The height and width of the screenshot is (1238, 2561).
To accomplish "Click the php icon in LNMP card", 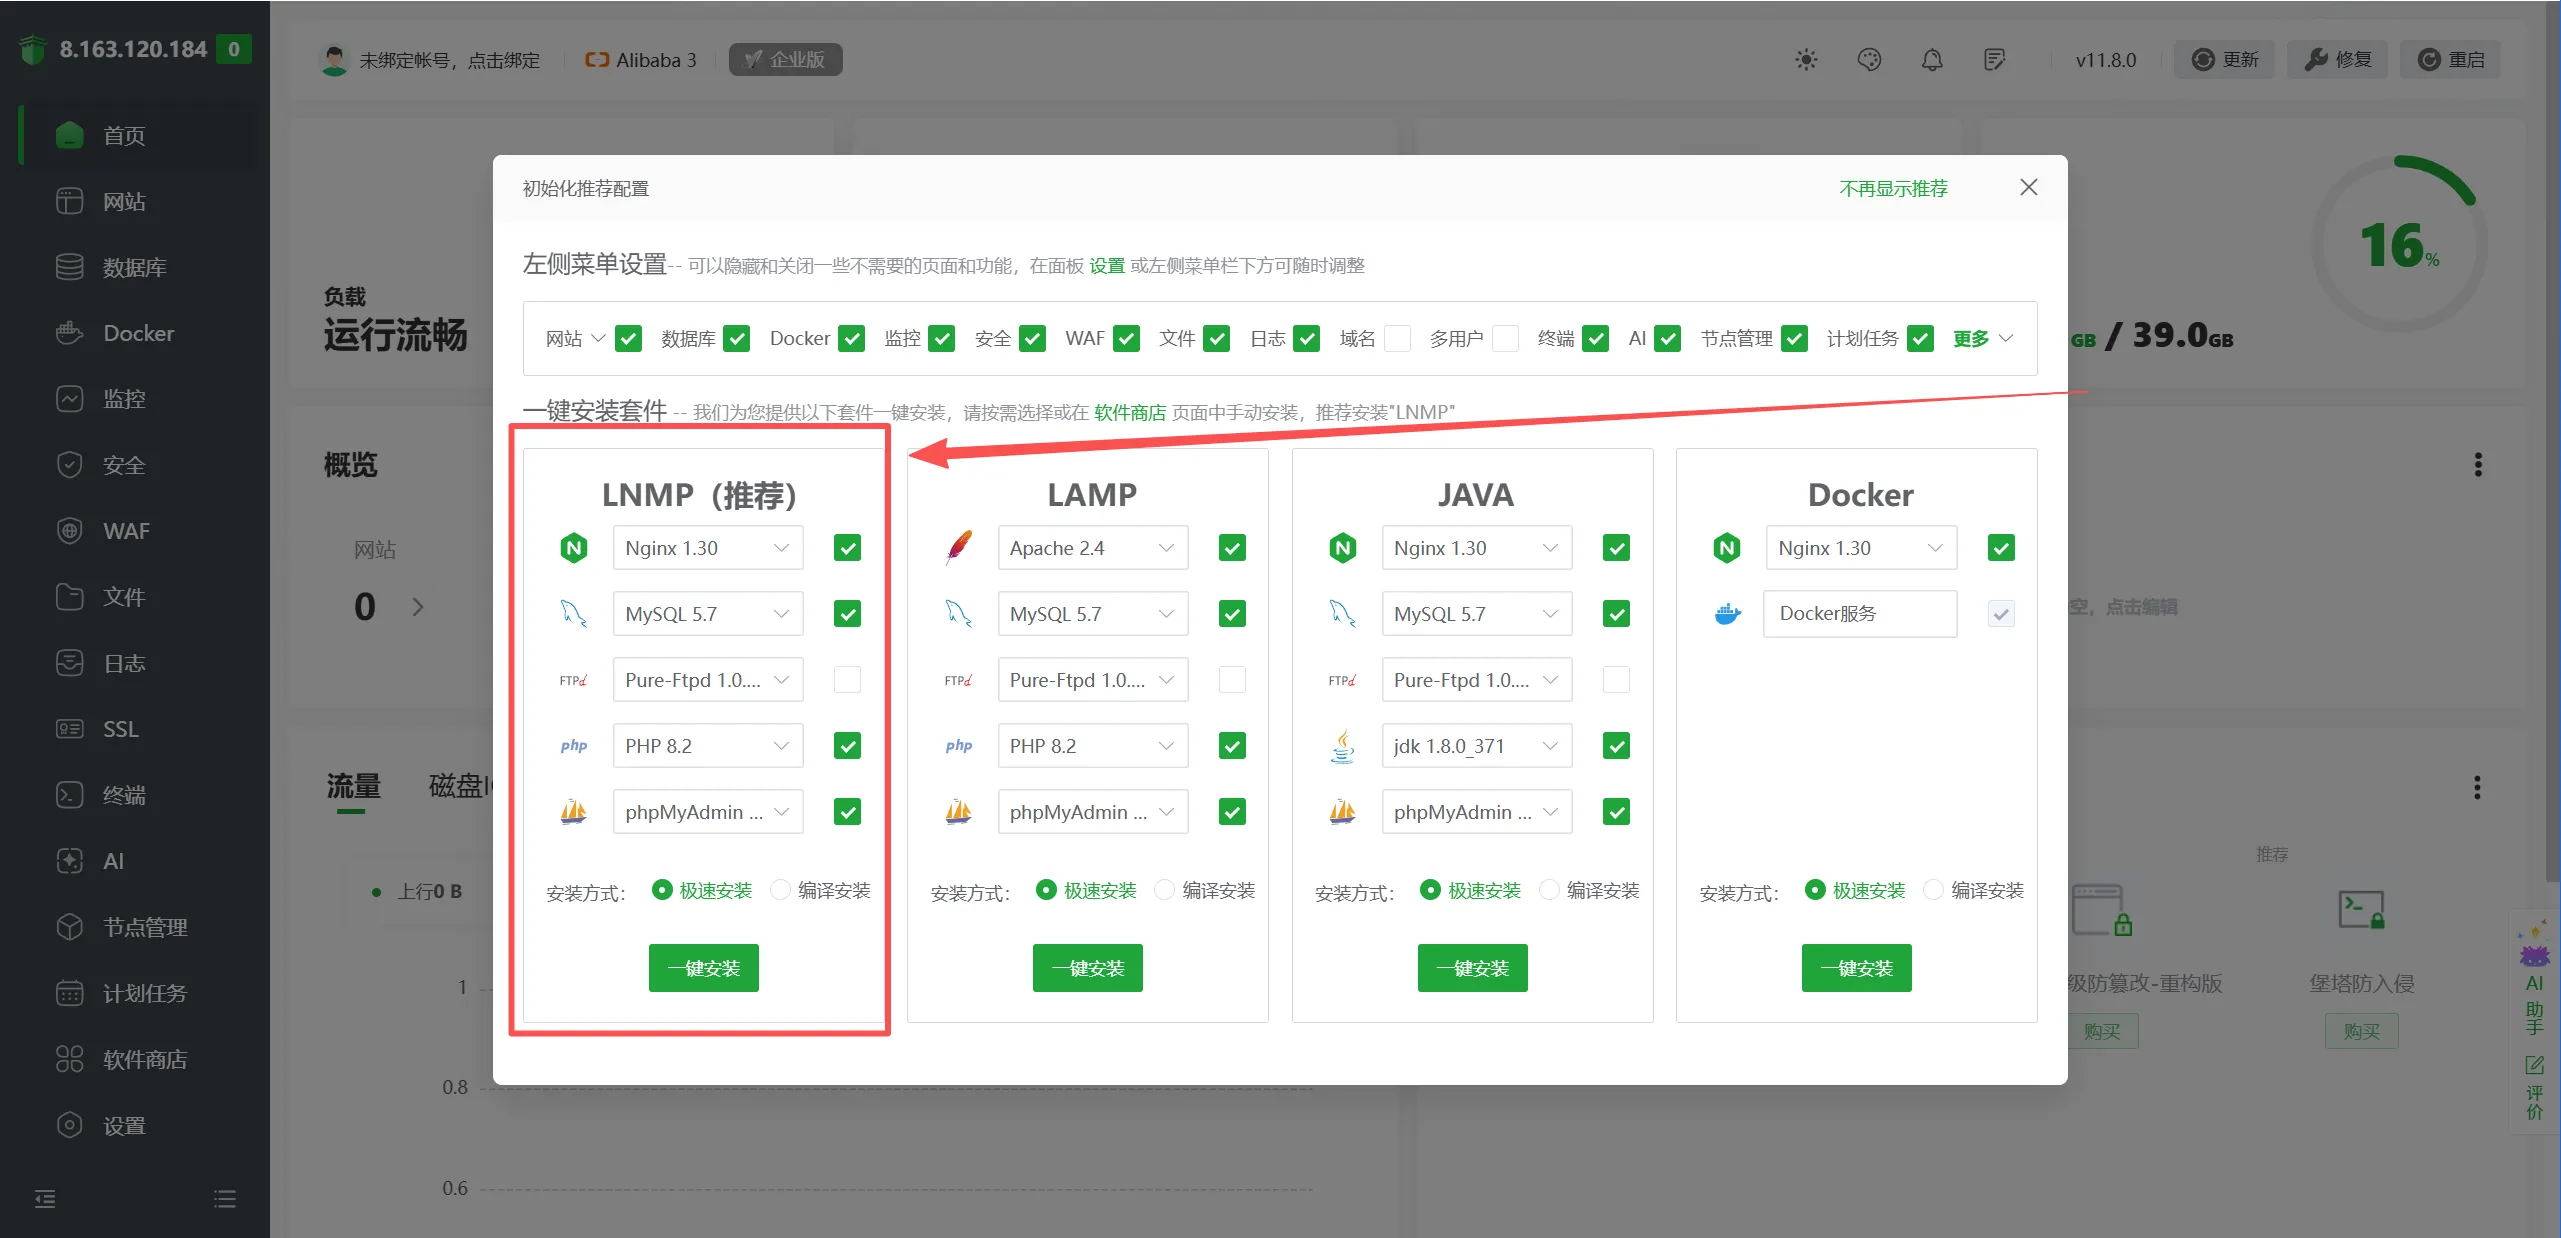I will click(574, 746).
